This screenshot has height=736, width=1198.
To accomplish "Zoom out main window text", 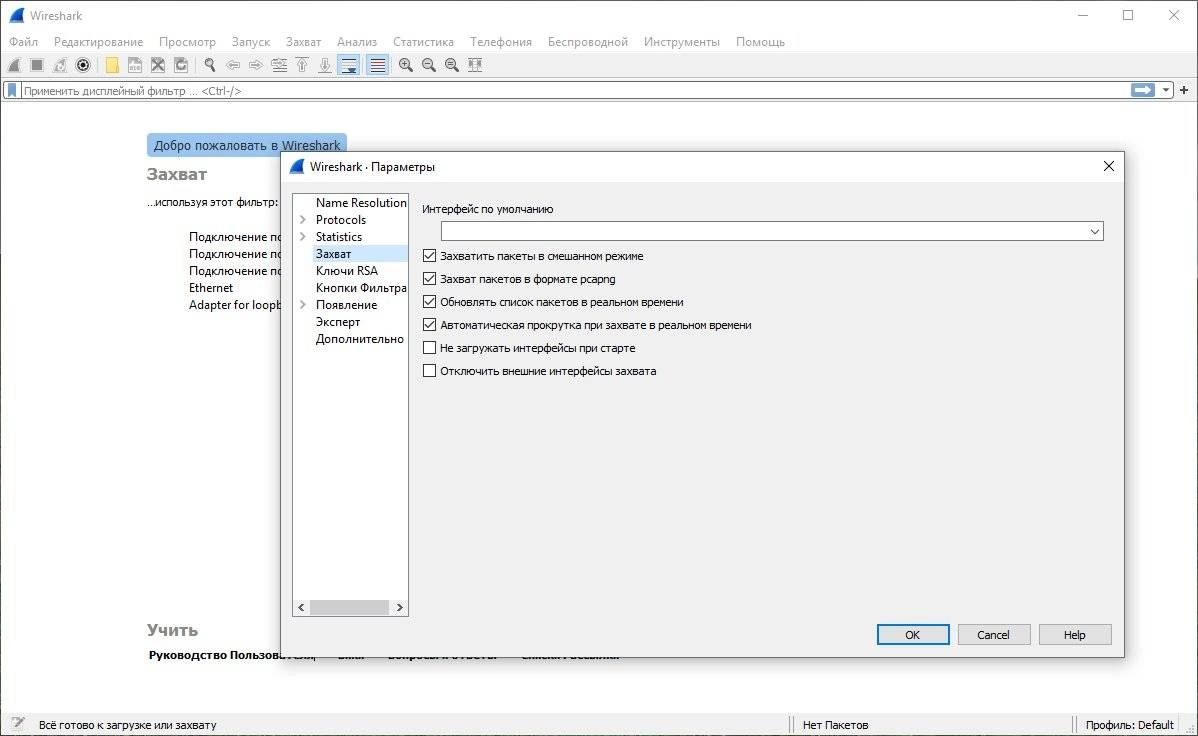I will 429,65.
